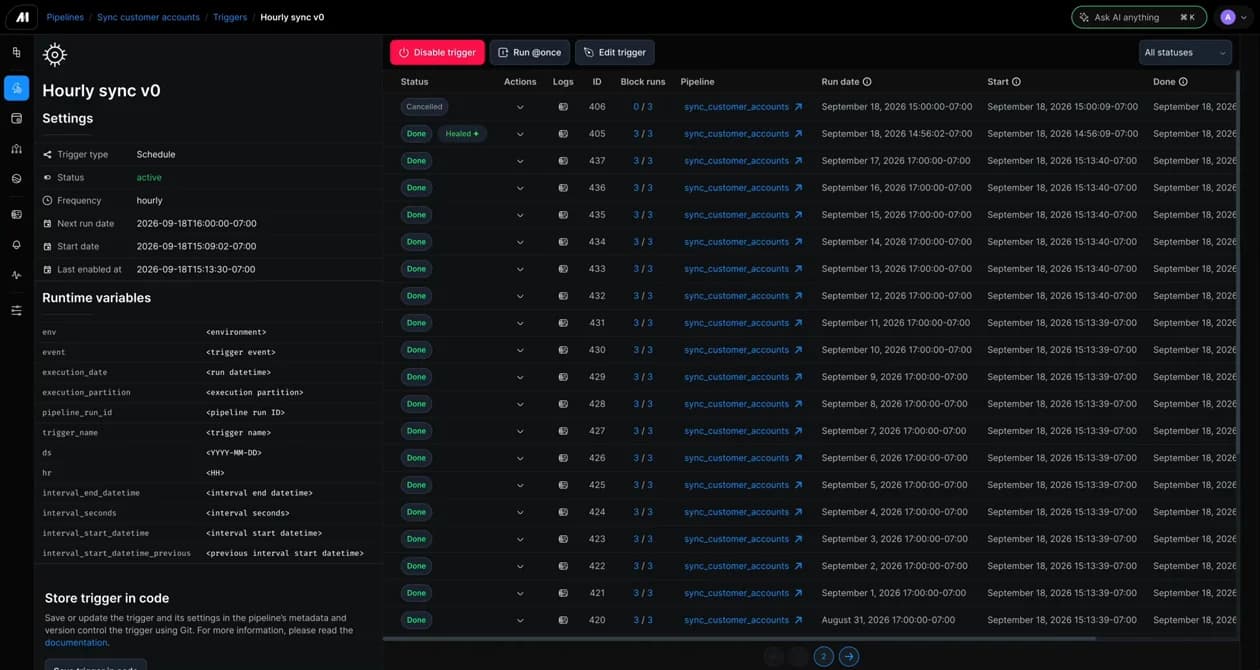Open the All statuses filter dropdown
This screenshot has width=1260, height=670.
[x=1185, y=52]
